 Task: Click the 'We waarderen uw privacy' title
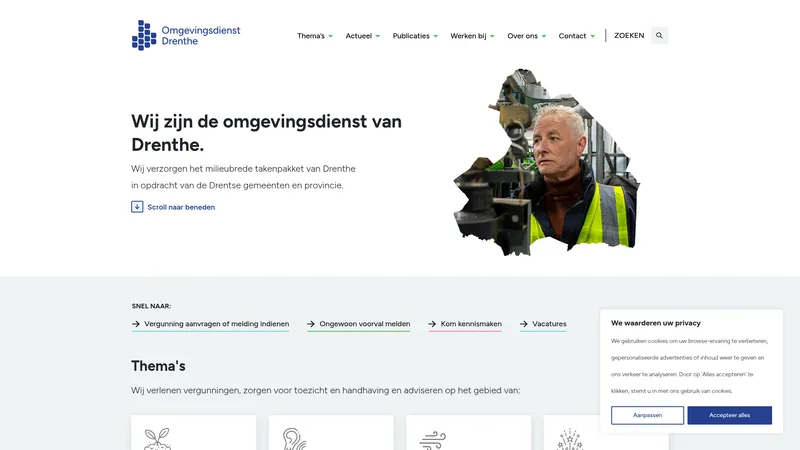[656, 323]
